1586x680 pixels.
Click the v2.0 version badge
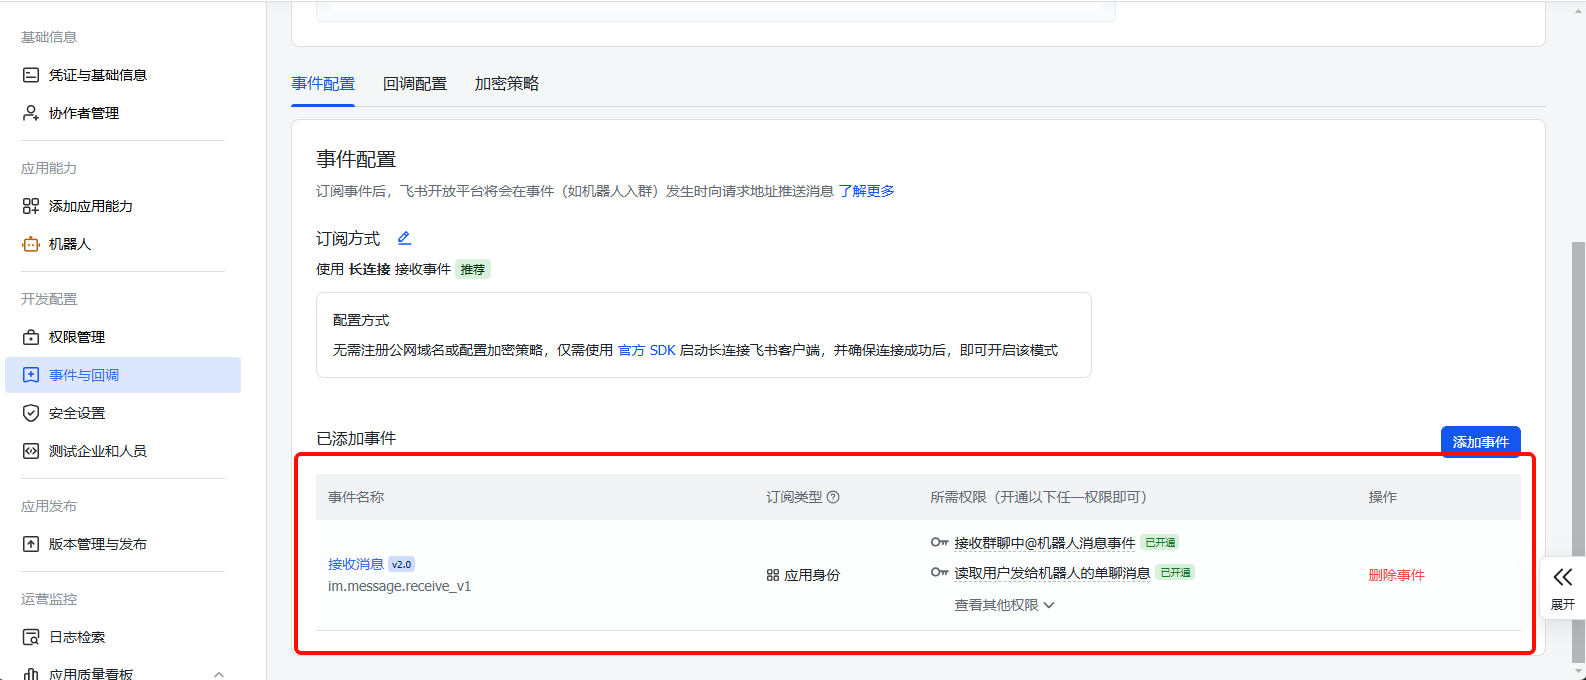(401, 564)
